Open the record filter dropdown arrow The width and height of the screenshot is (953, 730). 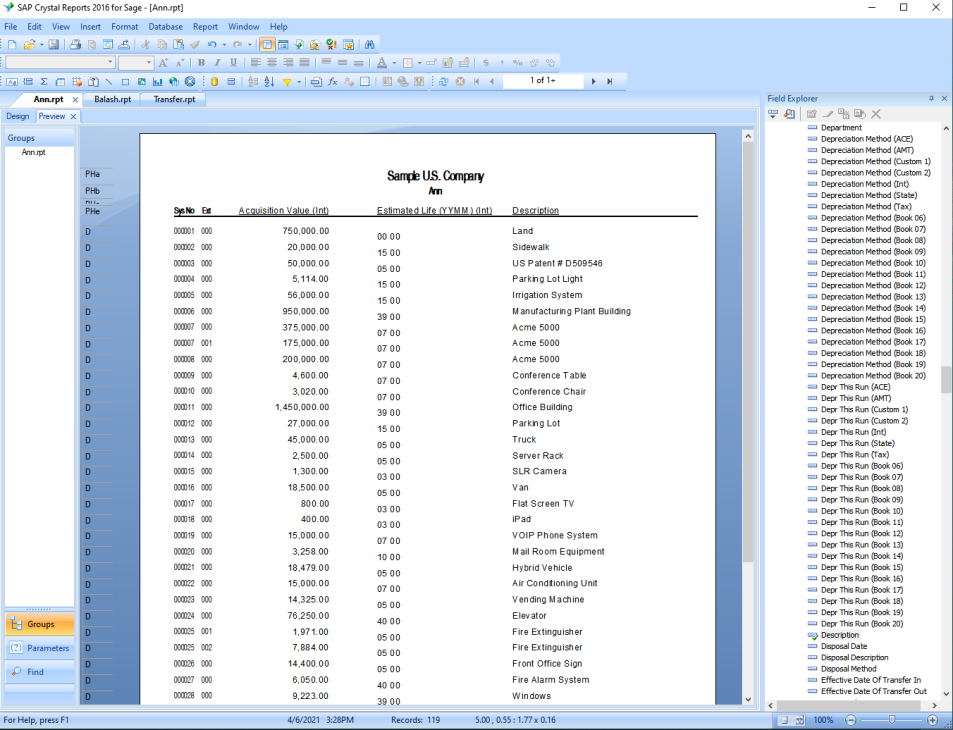point(299,81)
